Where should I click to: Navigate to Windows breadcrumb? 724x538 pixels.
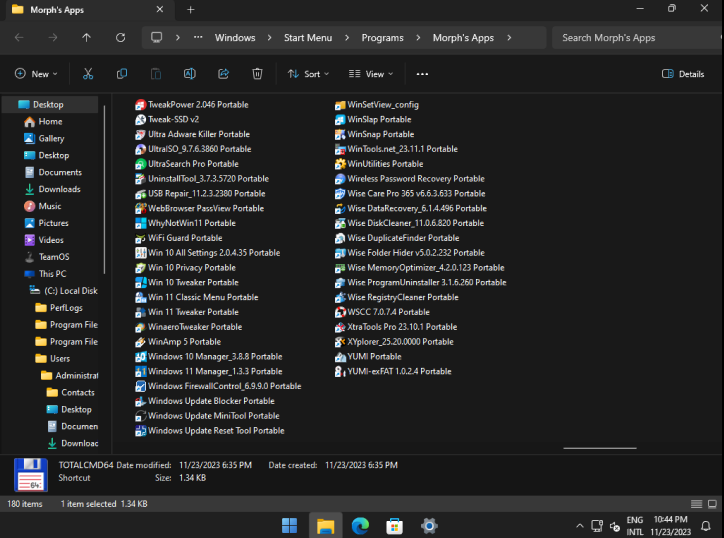tap(235, 37)
